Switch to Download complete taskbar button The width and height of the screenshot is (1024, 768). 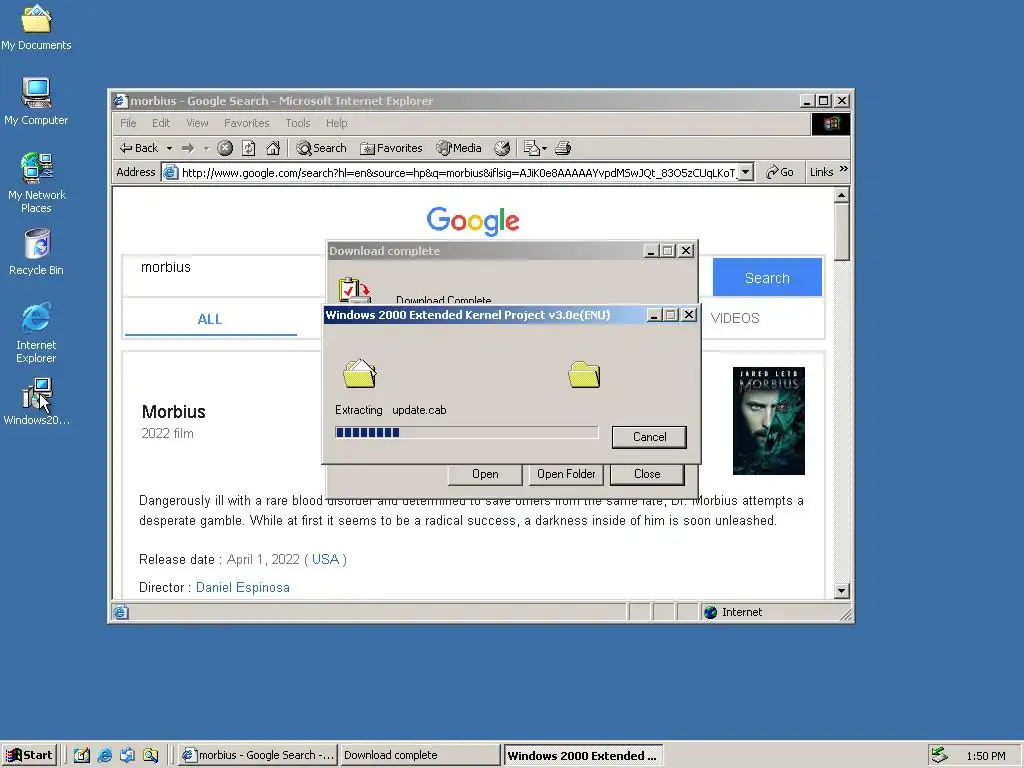click(x=420, y=756)
